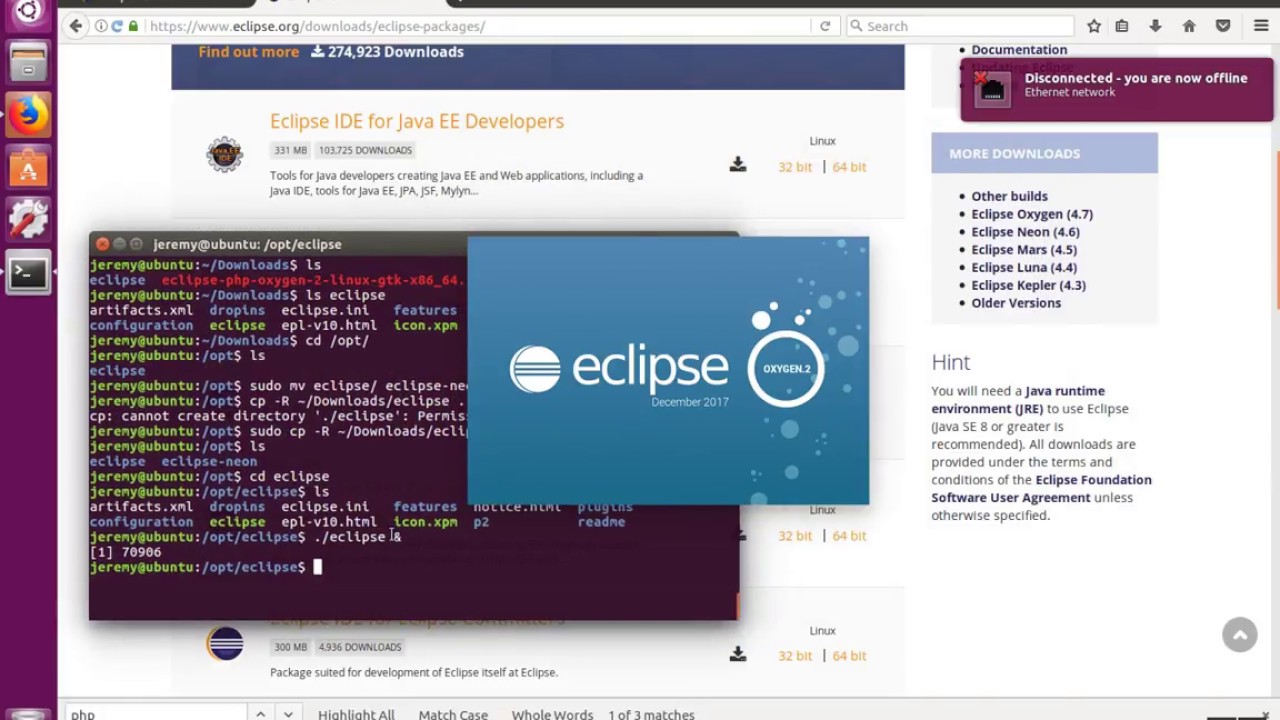Click the '4,936 DOWNLOADS' badge

[359, 647]
